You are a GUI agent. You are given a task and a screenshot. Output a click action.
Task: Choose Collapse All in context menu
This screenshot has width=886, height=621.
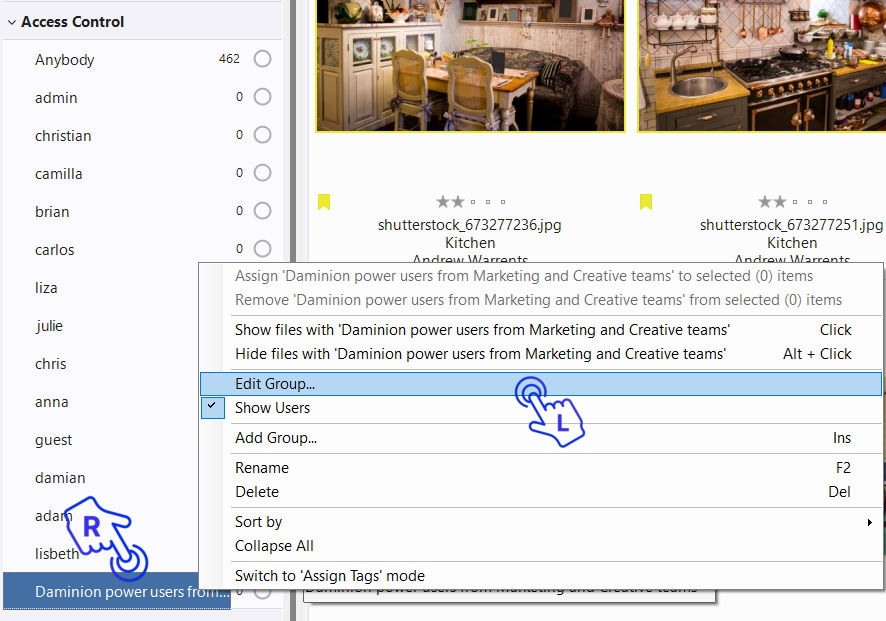coord(274,546)
